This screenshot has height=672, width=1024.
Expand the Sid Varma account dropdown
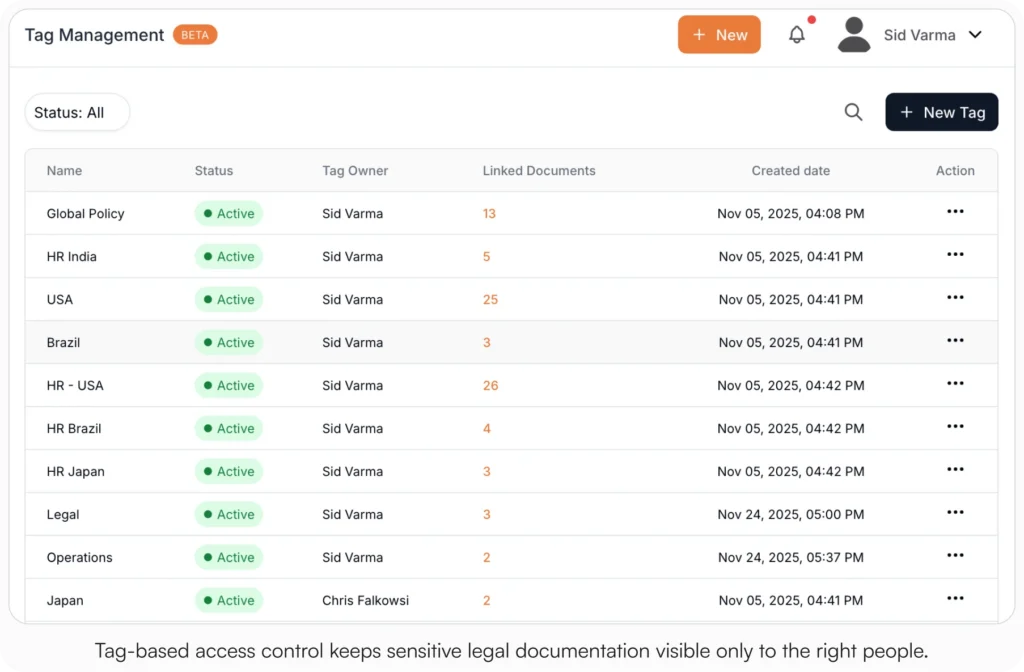975,35
